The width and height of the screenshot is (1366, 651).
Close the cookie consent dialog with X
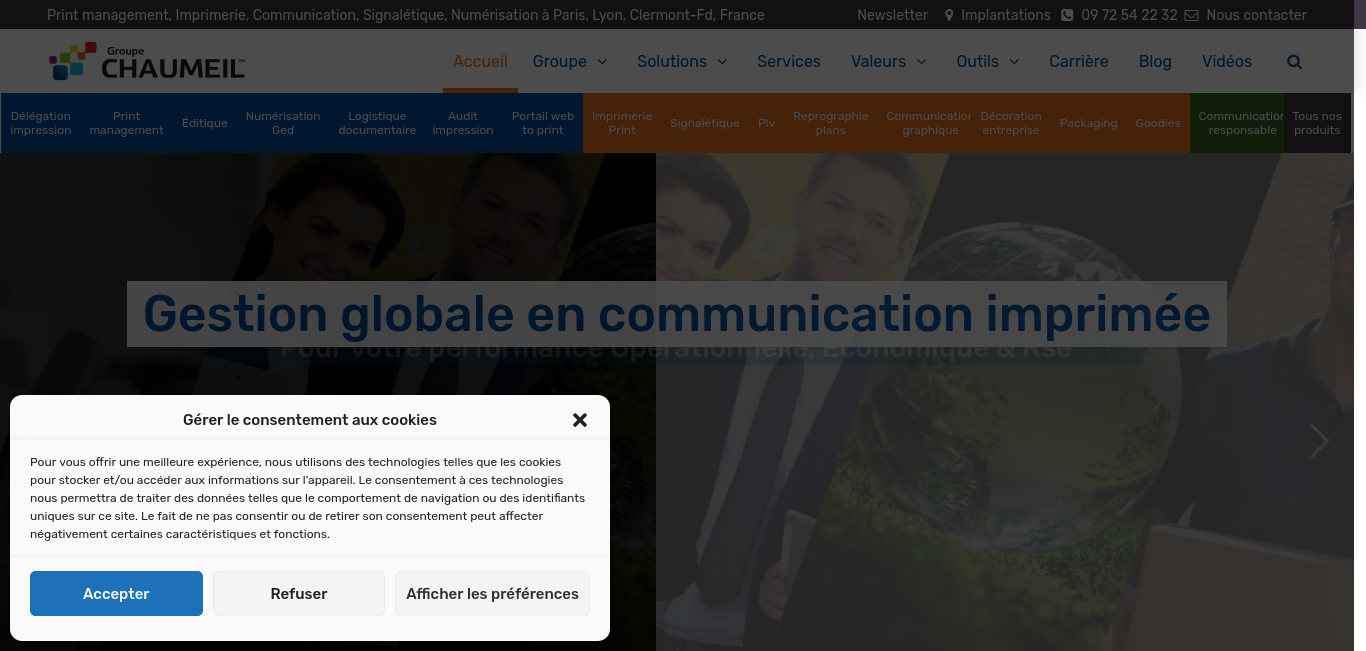(580, 420)
